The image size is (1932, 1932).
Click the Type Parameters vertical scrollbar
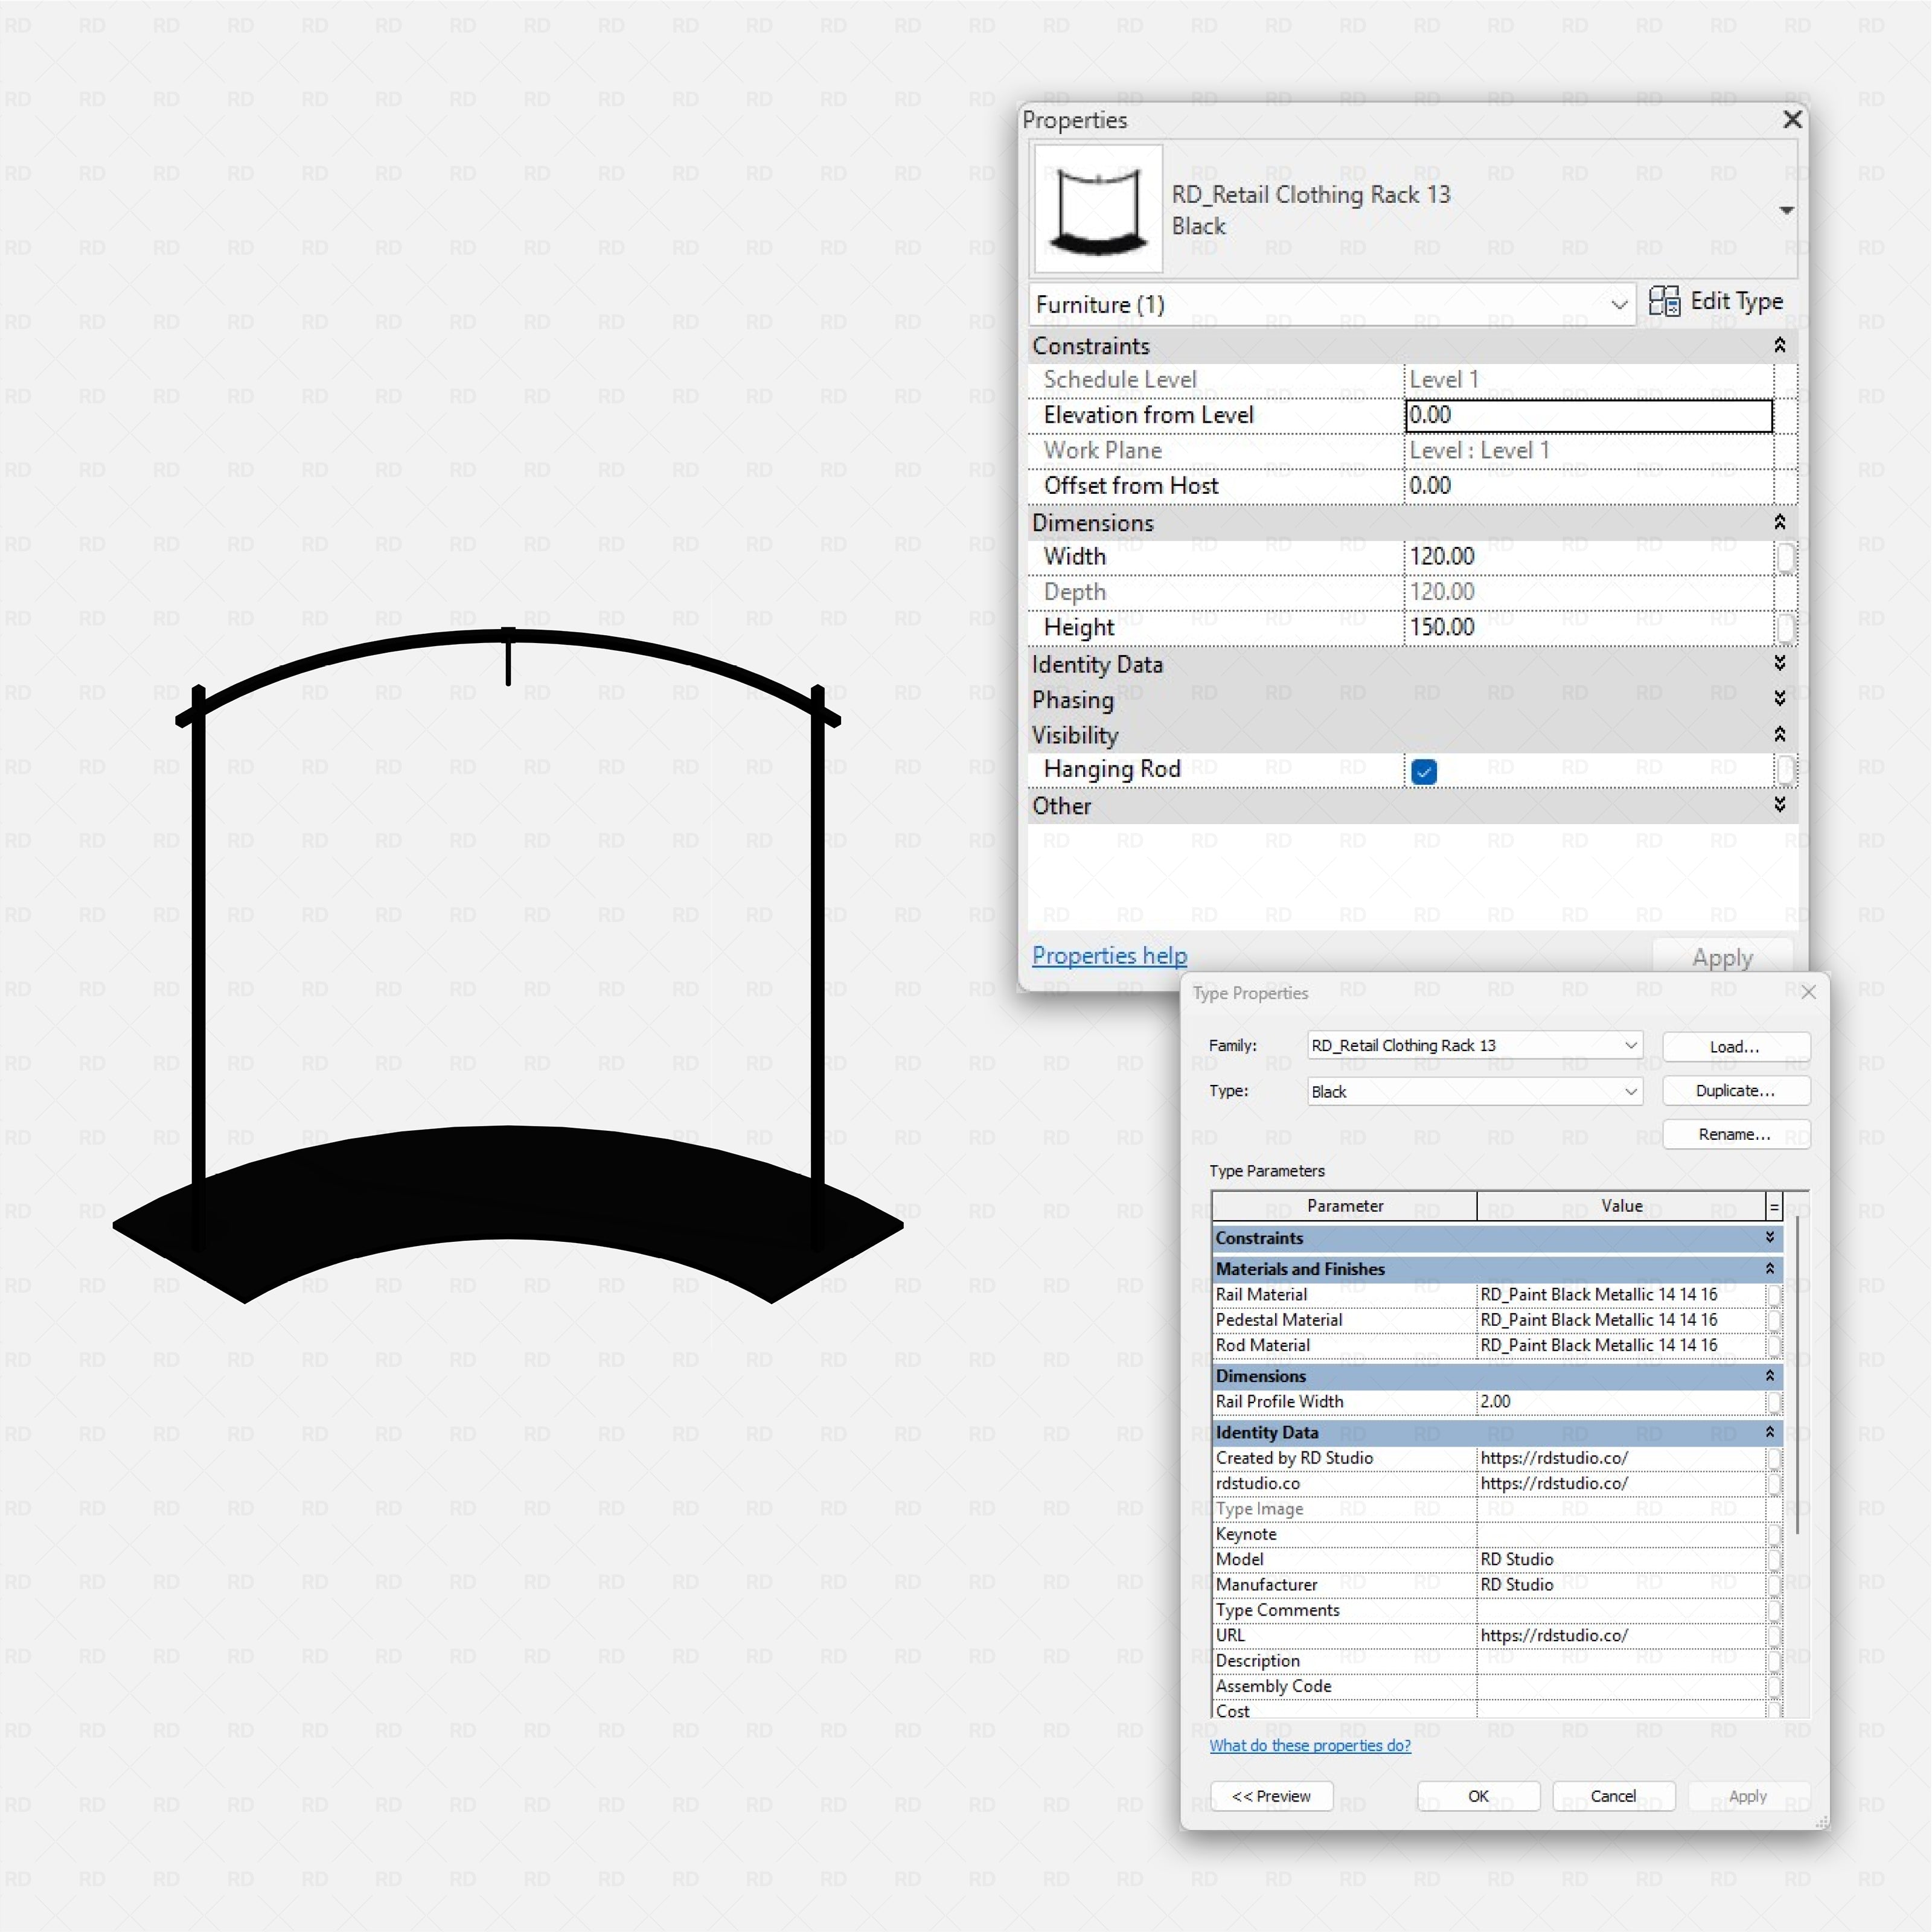pyautogui.click(x=1798, y=1375)
